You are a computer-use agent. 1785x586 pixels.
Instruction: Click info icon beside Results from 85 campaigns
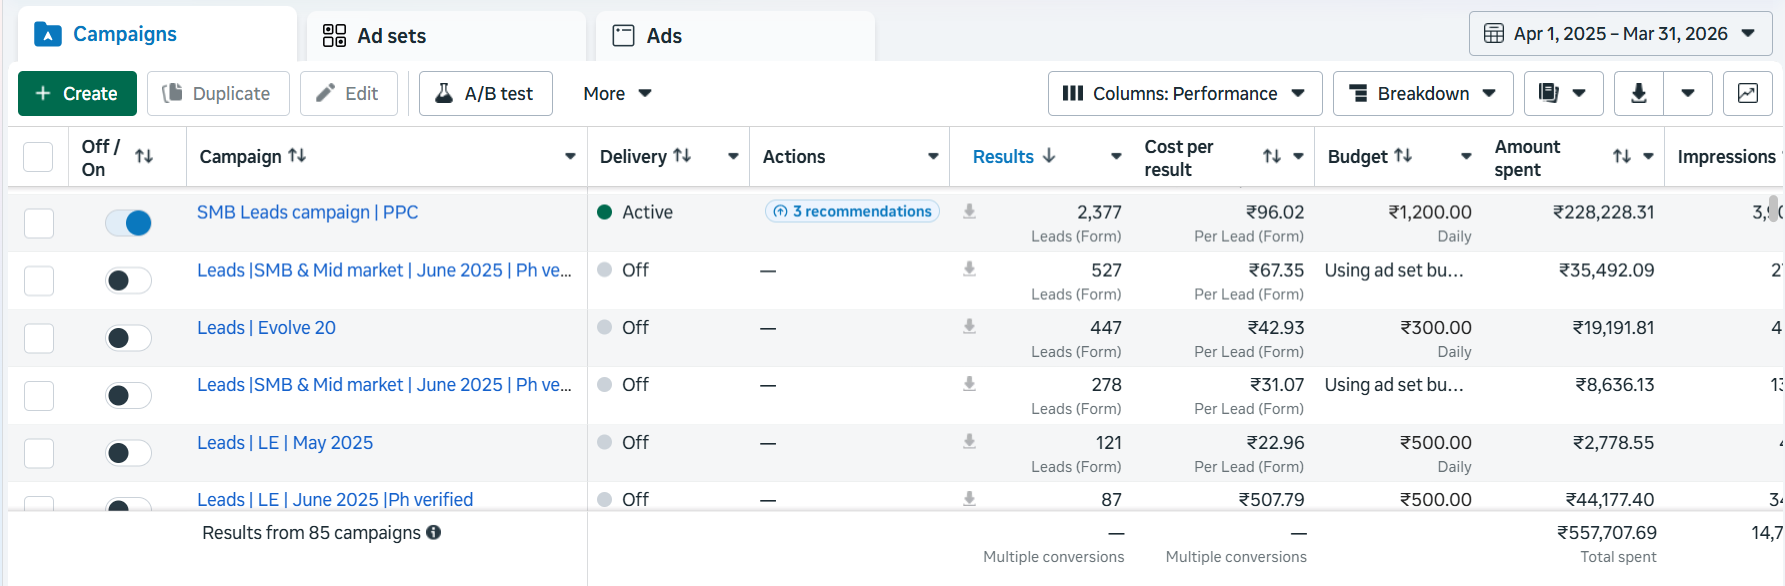pyautogui.click(x=434, y=532)
